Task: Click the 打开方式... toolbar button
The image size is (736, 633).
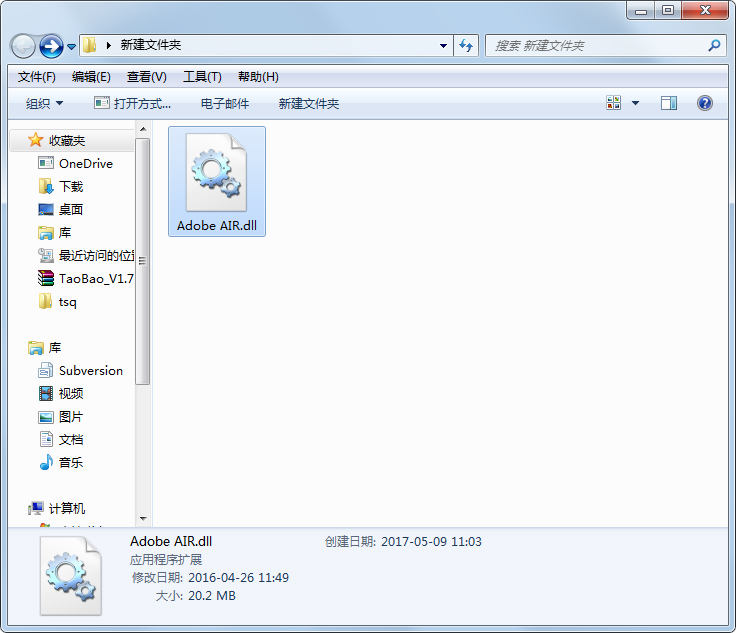Action: [132, 103]
